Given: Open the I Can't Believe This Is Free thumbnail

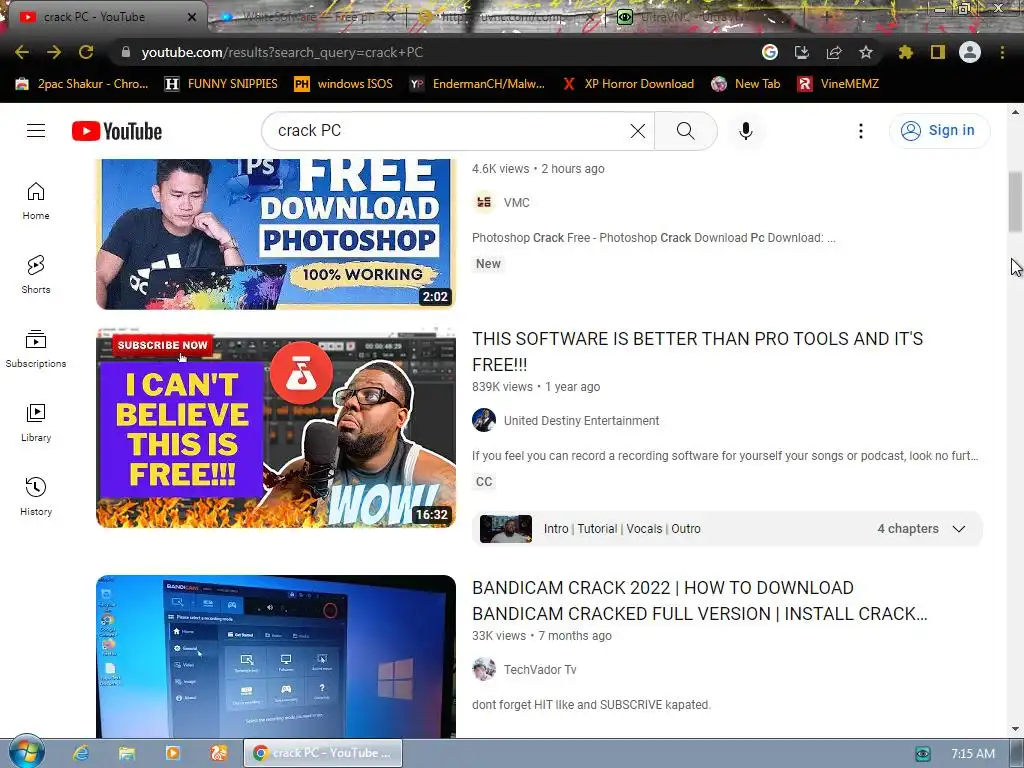Looking at the screenshot, I should pos(276,428).
